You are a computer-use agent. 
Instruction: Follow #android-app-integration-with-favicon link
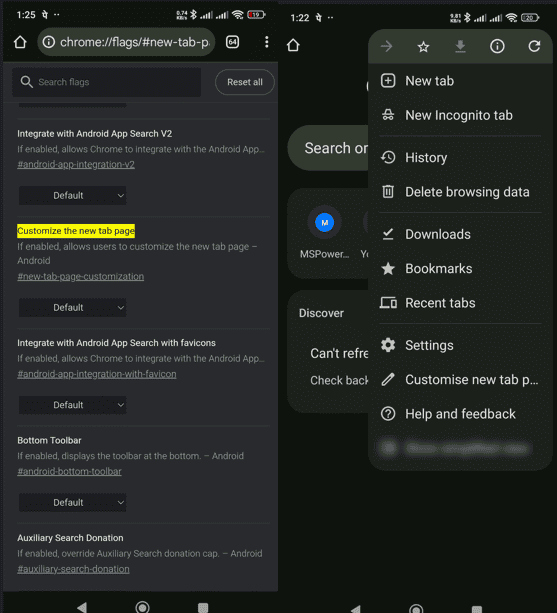click(97, 374)
